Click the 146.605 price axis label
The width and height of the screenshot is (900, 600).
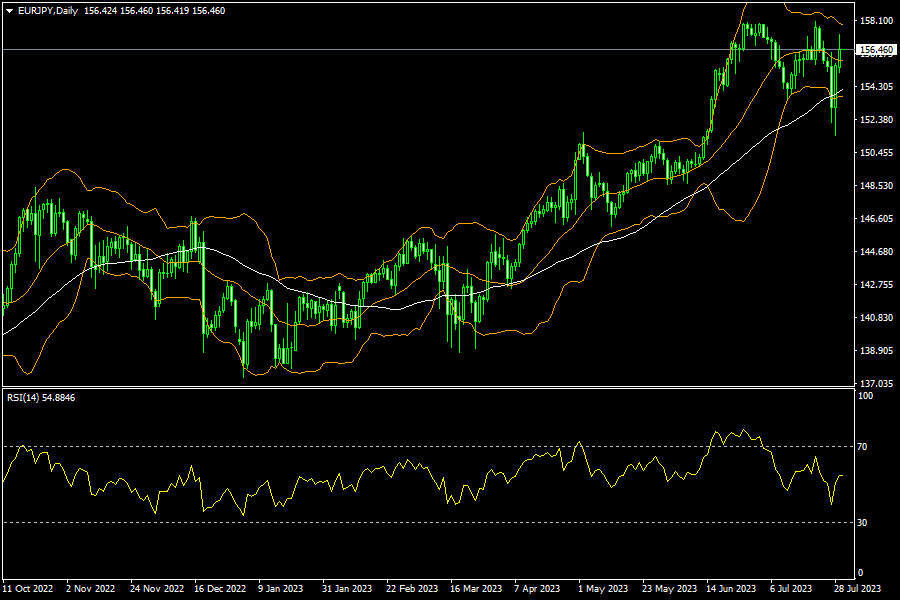[876, 219]
